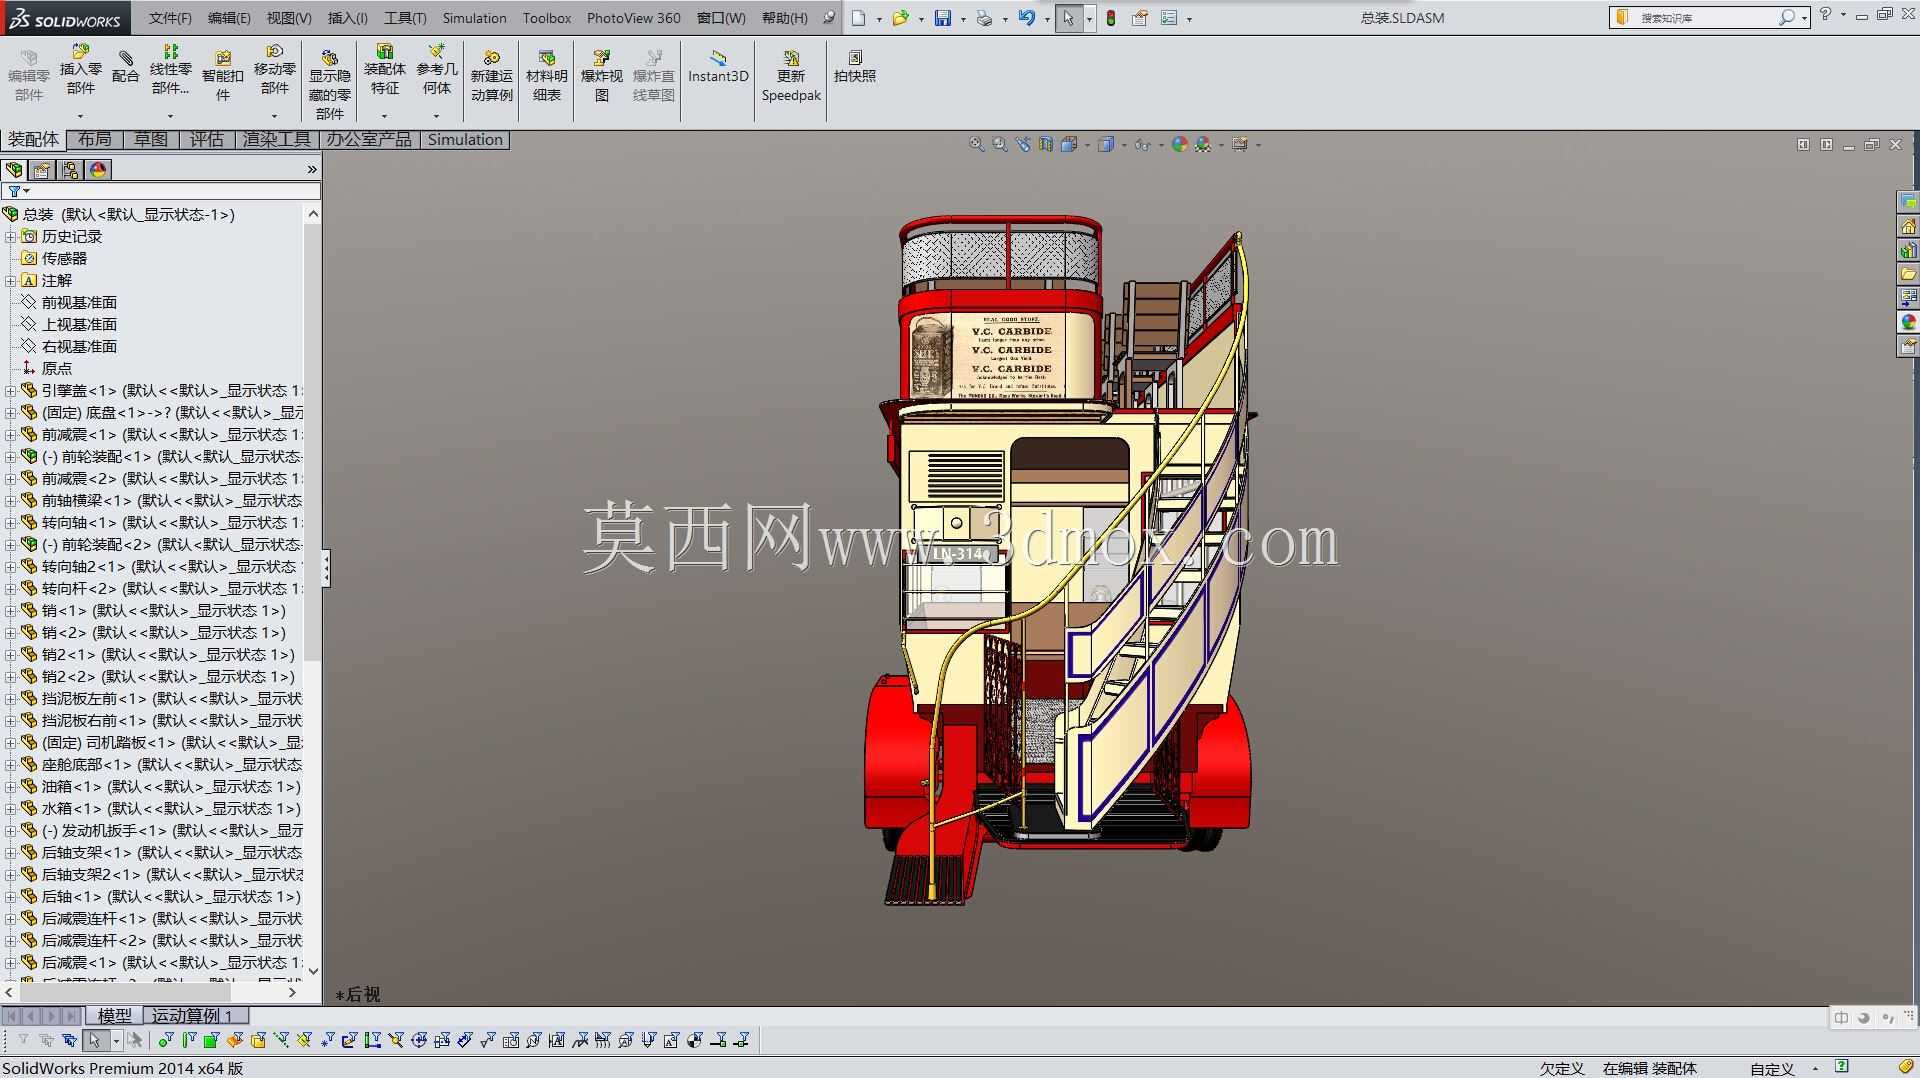1920x1078 pixels.
Task: Click the Insert Components (插入零部件) icon
Action: (x=80, y=70)
